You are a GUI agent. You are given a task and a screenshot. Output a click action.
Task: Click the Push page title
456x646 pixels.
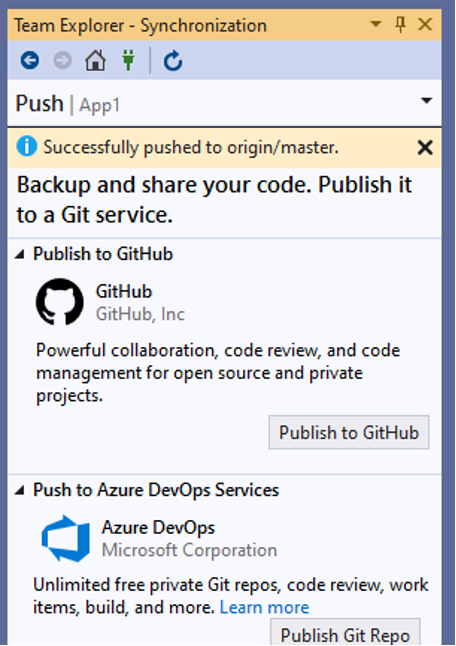pyautogui.click(x=40, y=103)
